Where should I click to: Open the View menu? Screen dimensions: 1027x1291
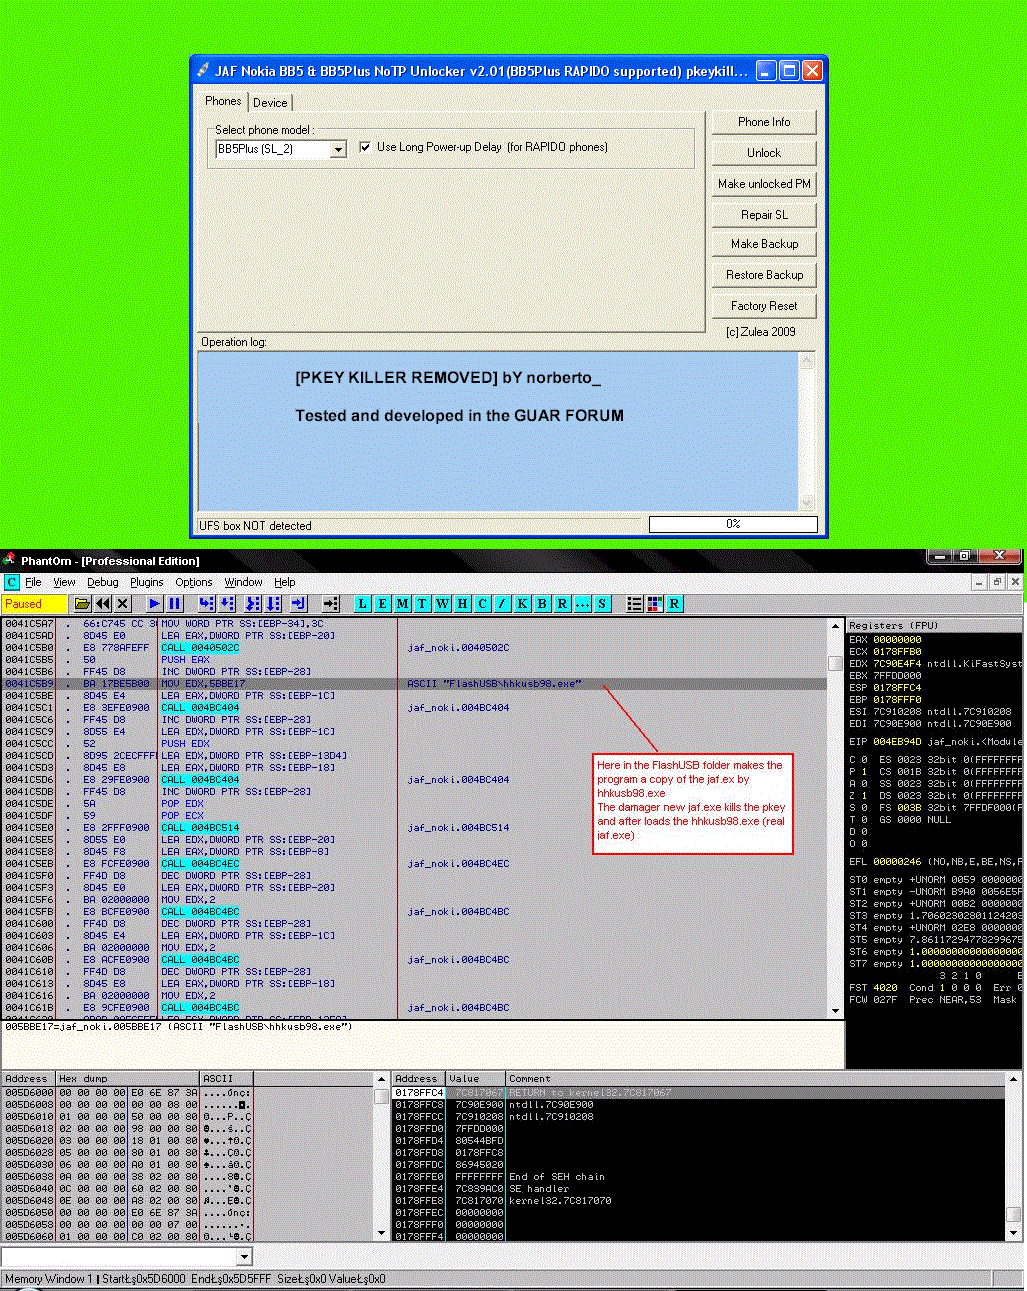64,582
